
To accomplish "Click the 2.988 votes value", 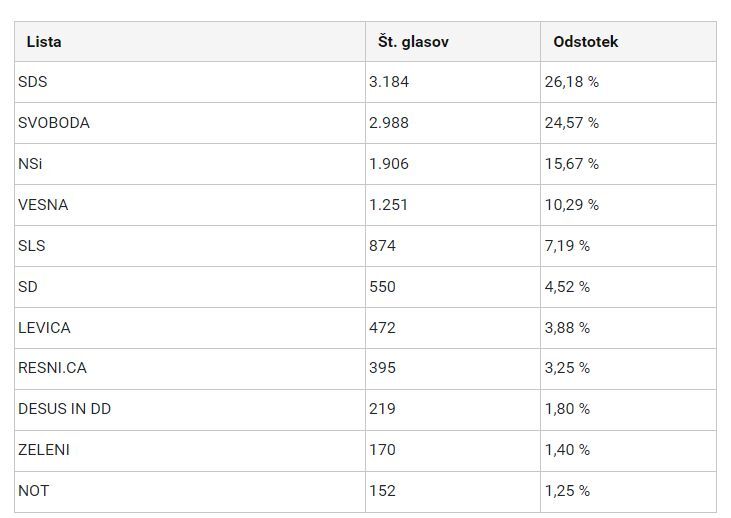I will [389, 123].
